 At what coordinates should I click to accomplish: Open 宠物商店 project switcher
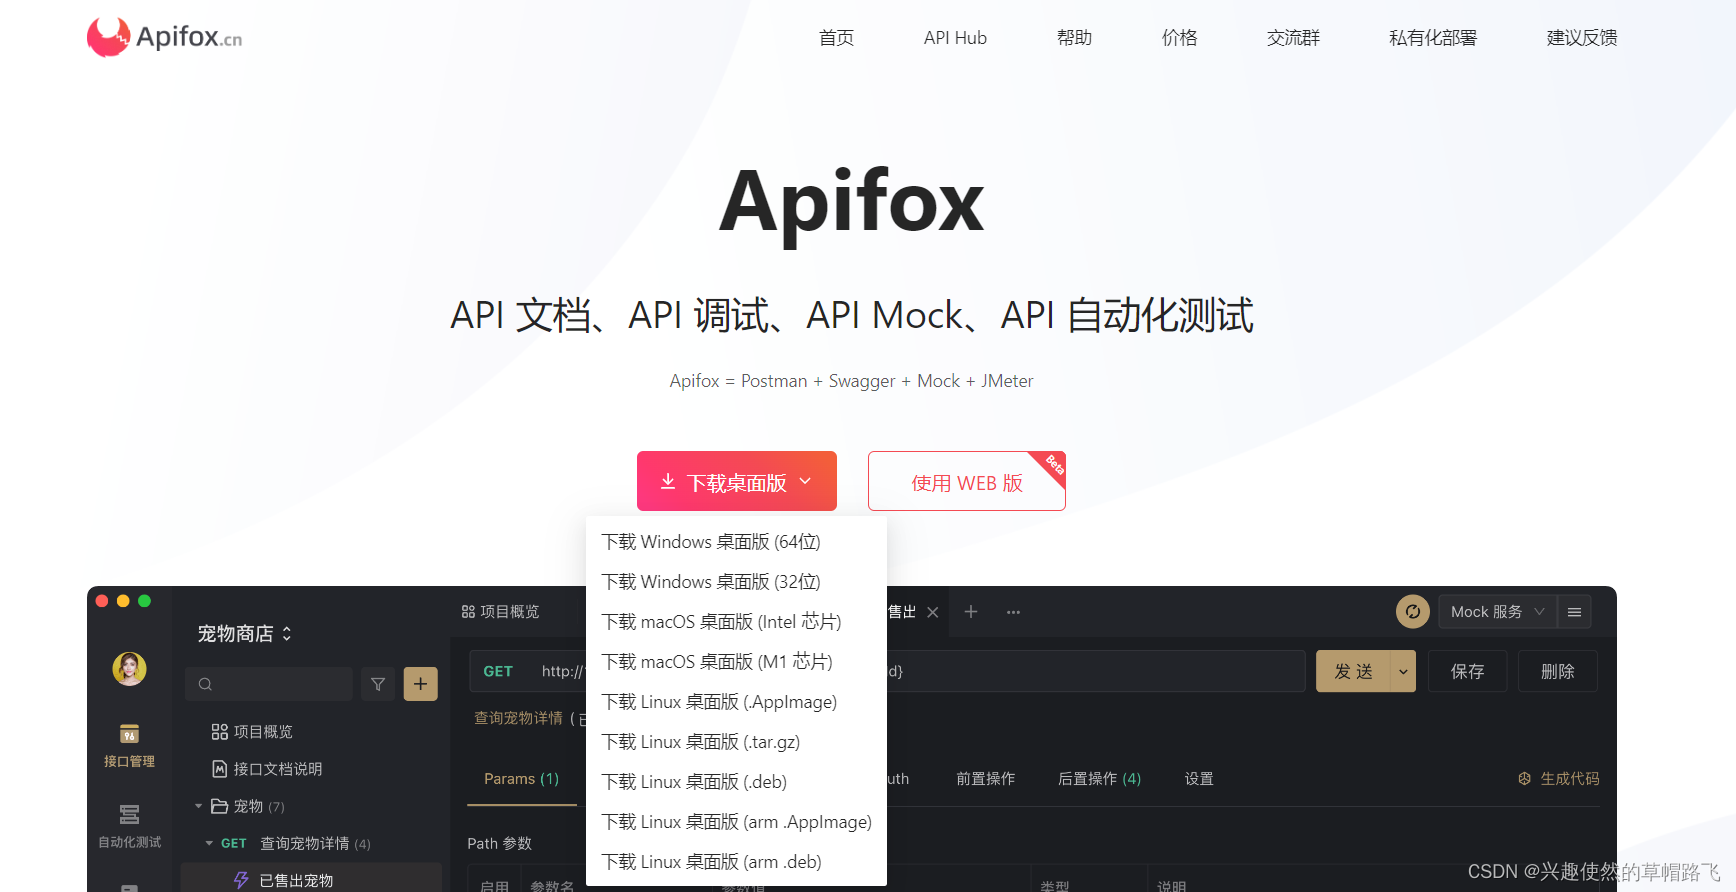click(x=245, y=634)
